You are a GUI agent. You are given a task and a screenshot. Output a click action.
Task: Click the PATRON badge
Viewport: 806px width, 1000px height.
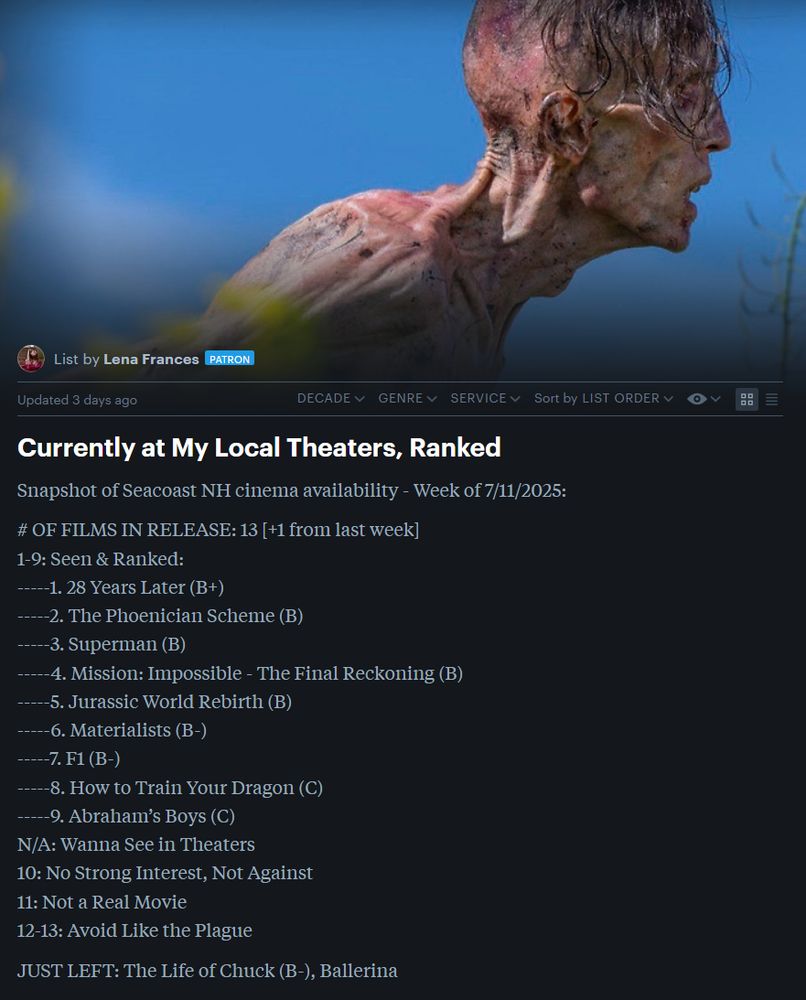[230, 358]
